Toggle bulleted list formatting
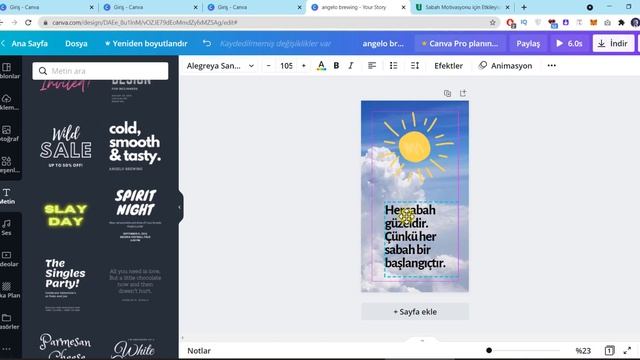 (393, 66)
